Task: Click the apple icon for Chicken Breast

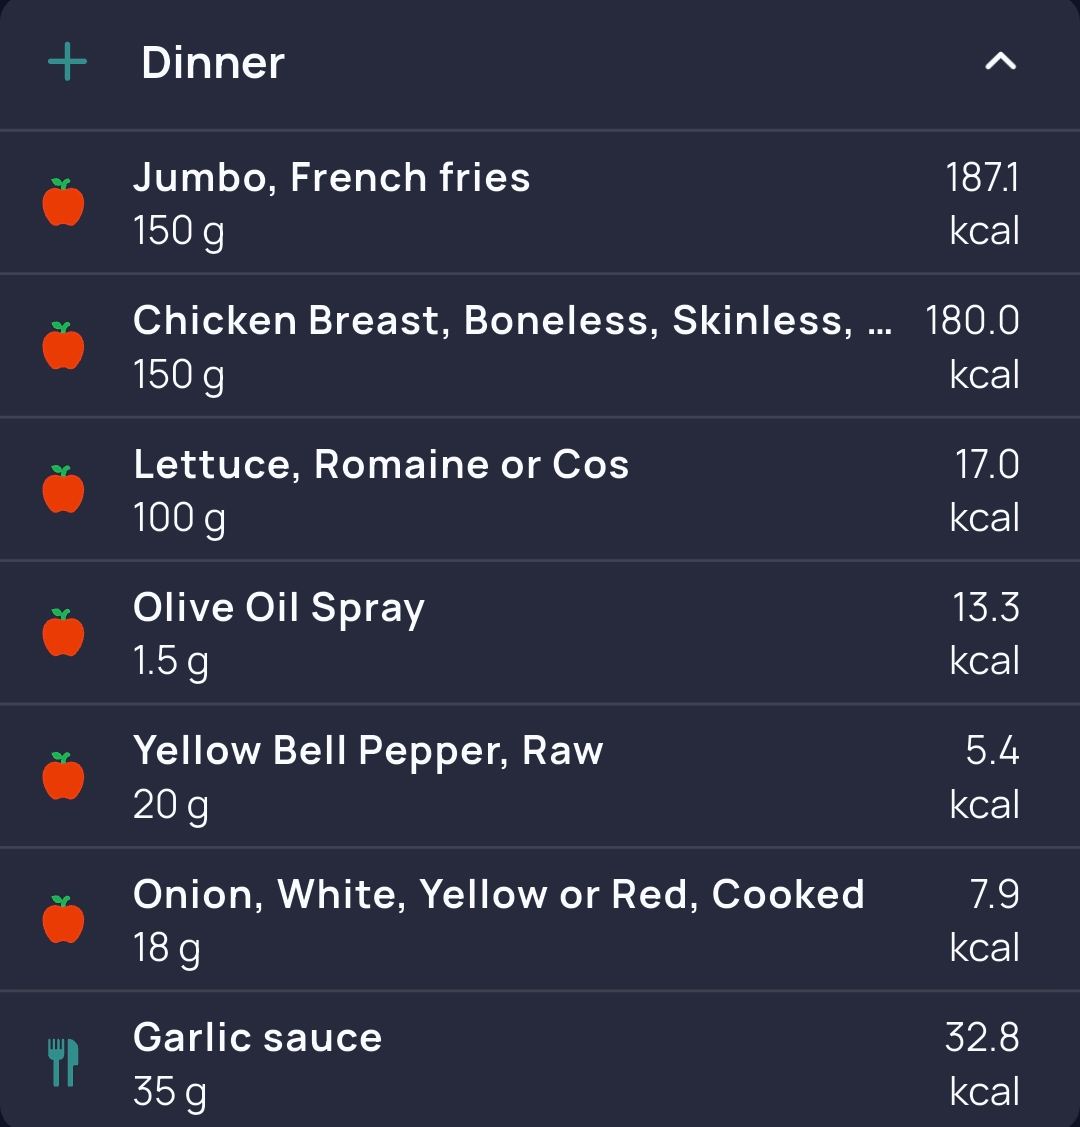Action: pos(63,346)
